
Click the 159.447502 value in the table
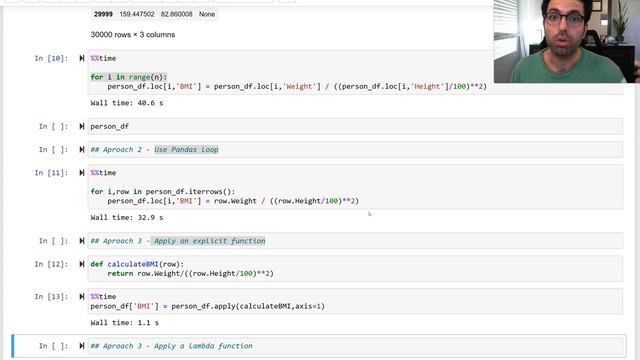(x=137, y=14)
